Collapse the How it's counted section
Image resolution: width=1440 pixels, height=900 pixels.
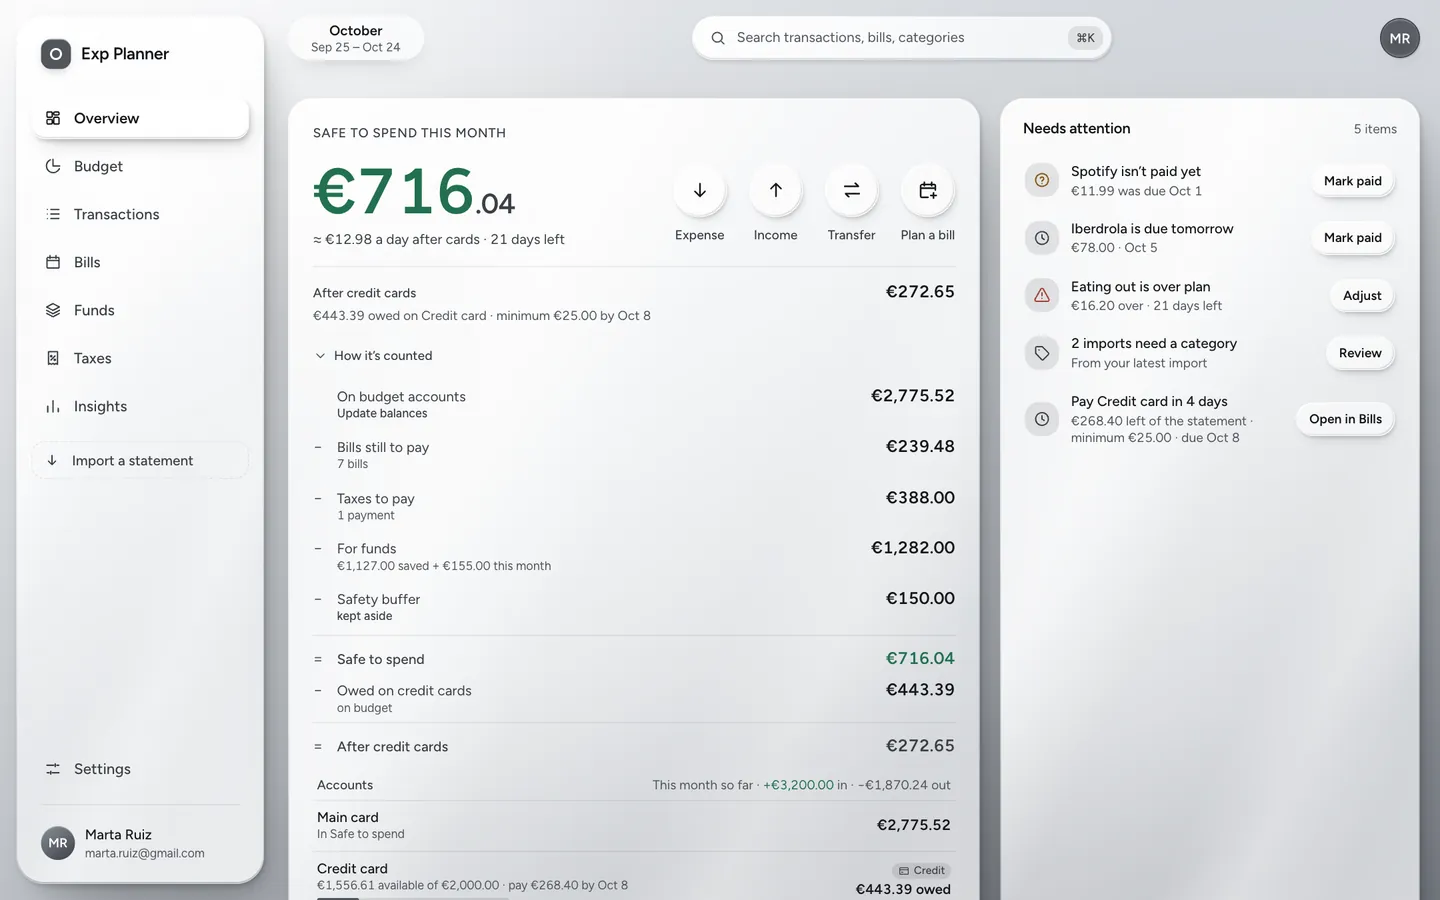tap(374, 356)
